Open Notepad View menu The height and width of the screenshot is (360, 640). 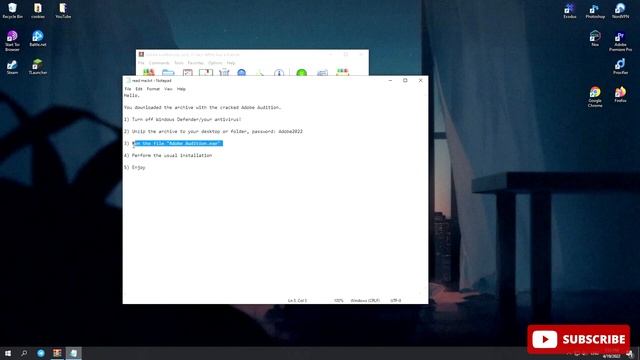point(168,89)
